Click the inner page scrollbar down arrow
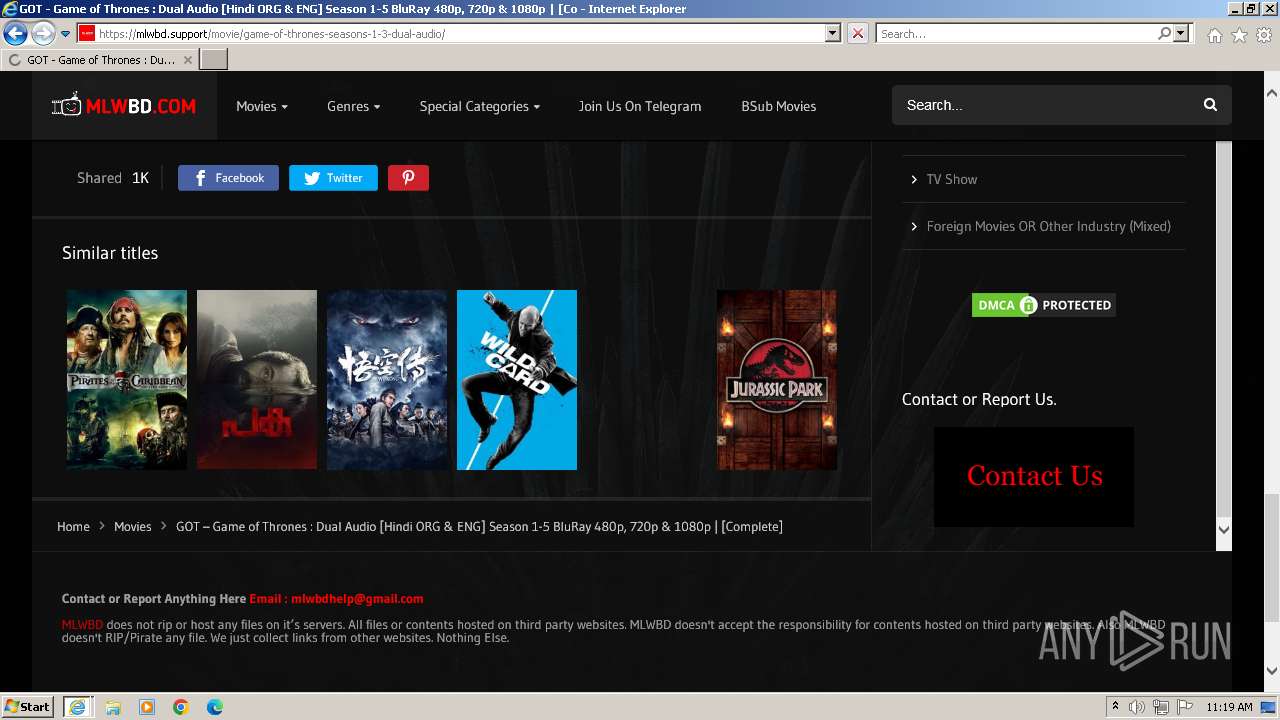This screenshot has height=720, width=1280. point(1224,529)
